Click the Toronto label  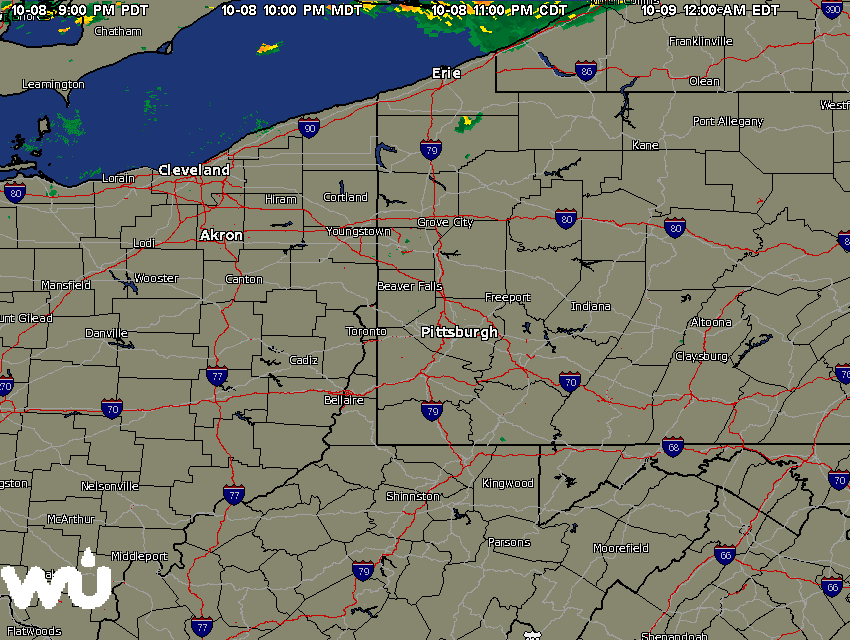pos(366,332)
